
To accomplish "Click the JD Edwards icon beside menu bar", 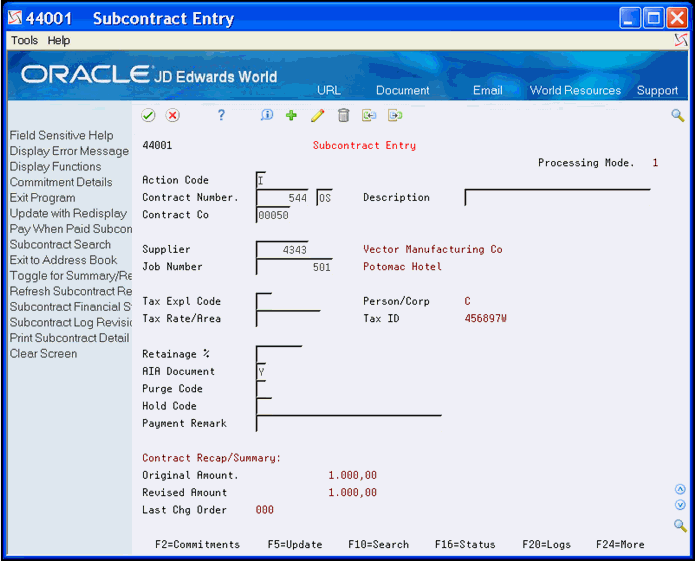I will coord(681,40).
